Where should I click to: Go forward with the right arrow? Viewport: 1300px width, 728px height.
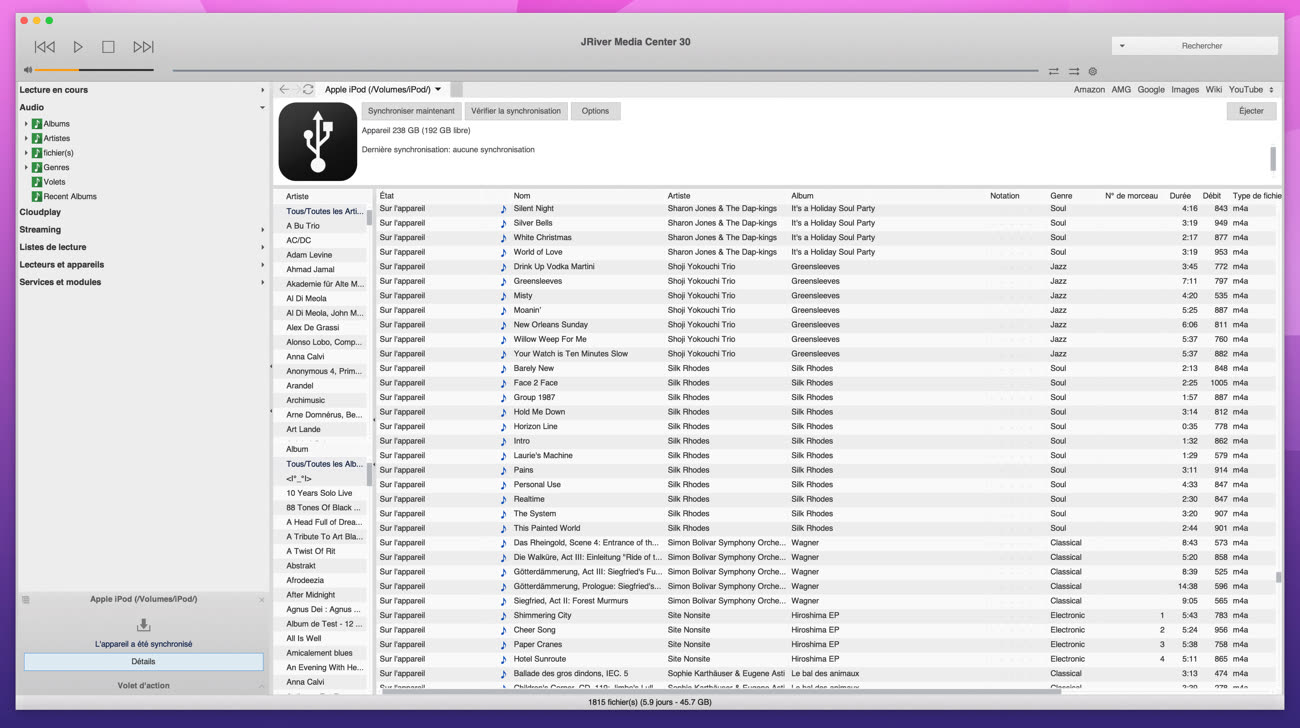coord(296,90)
